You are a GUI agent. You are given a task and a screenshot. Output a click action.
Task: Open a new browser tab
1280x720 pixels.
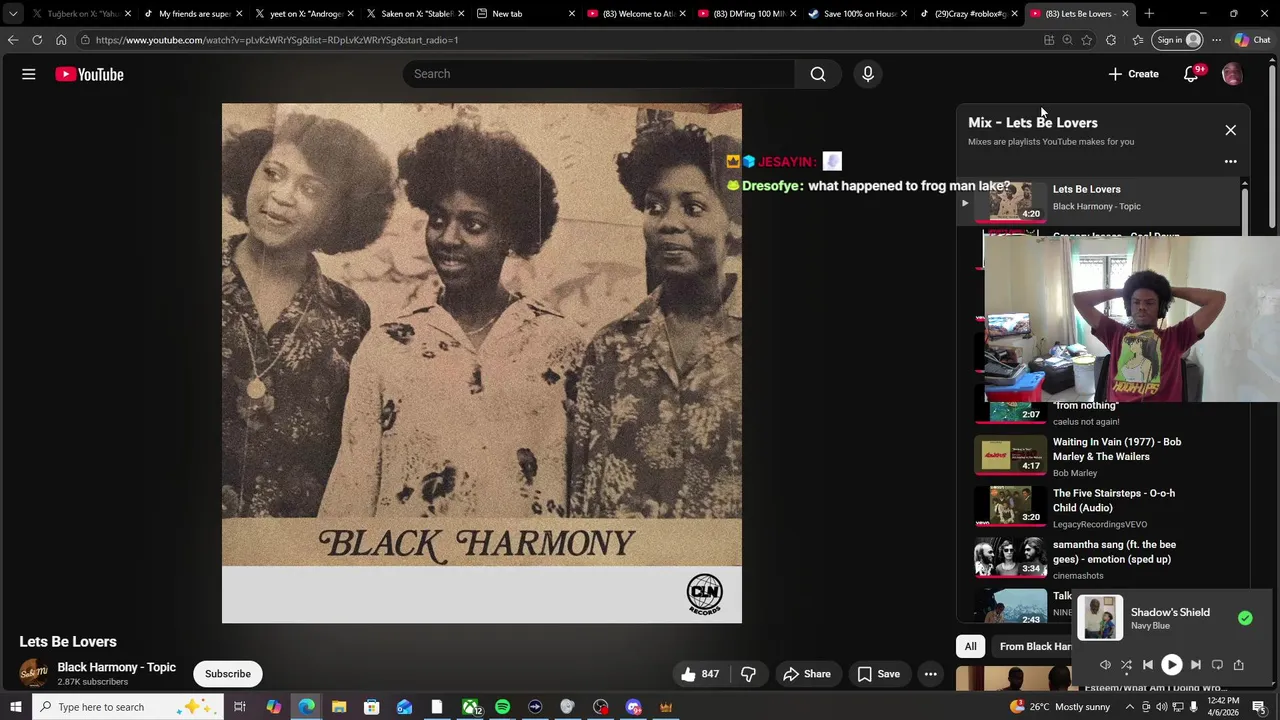1149,14
